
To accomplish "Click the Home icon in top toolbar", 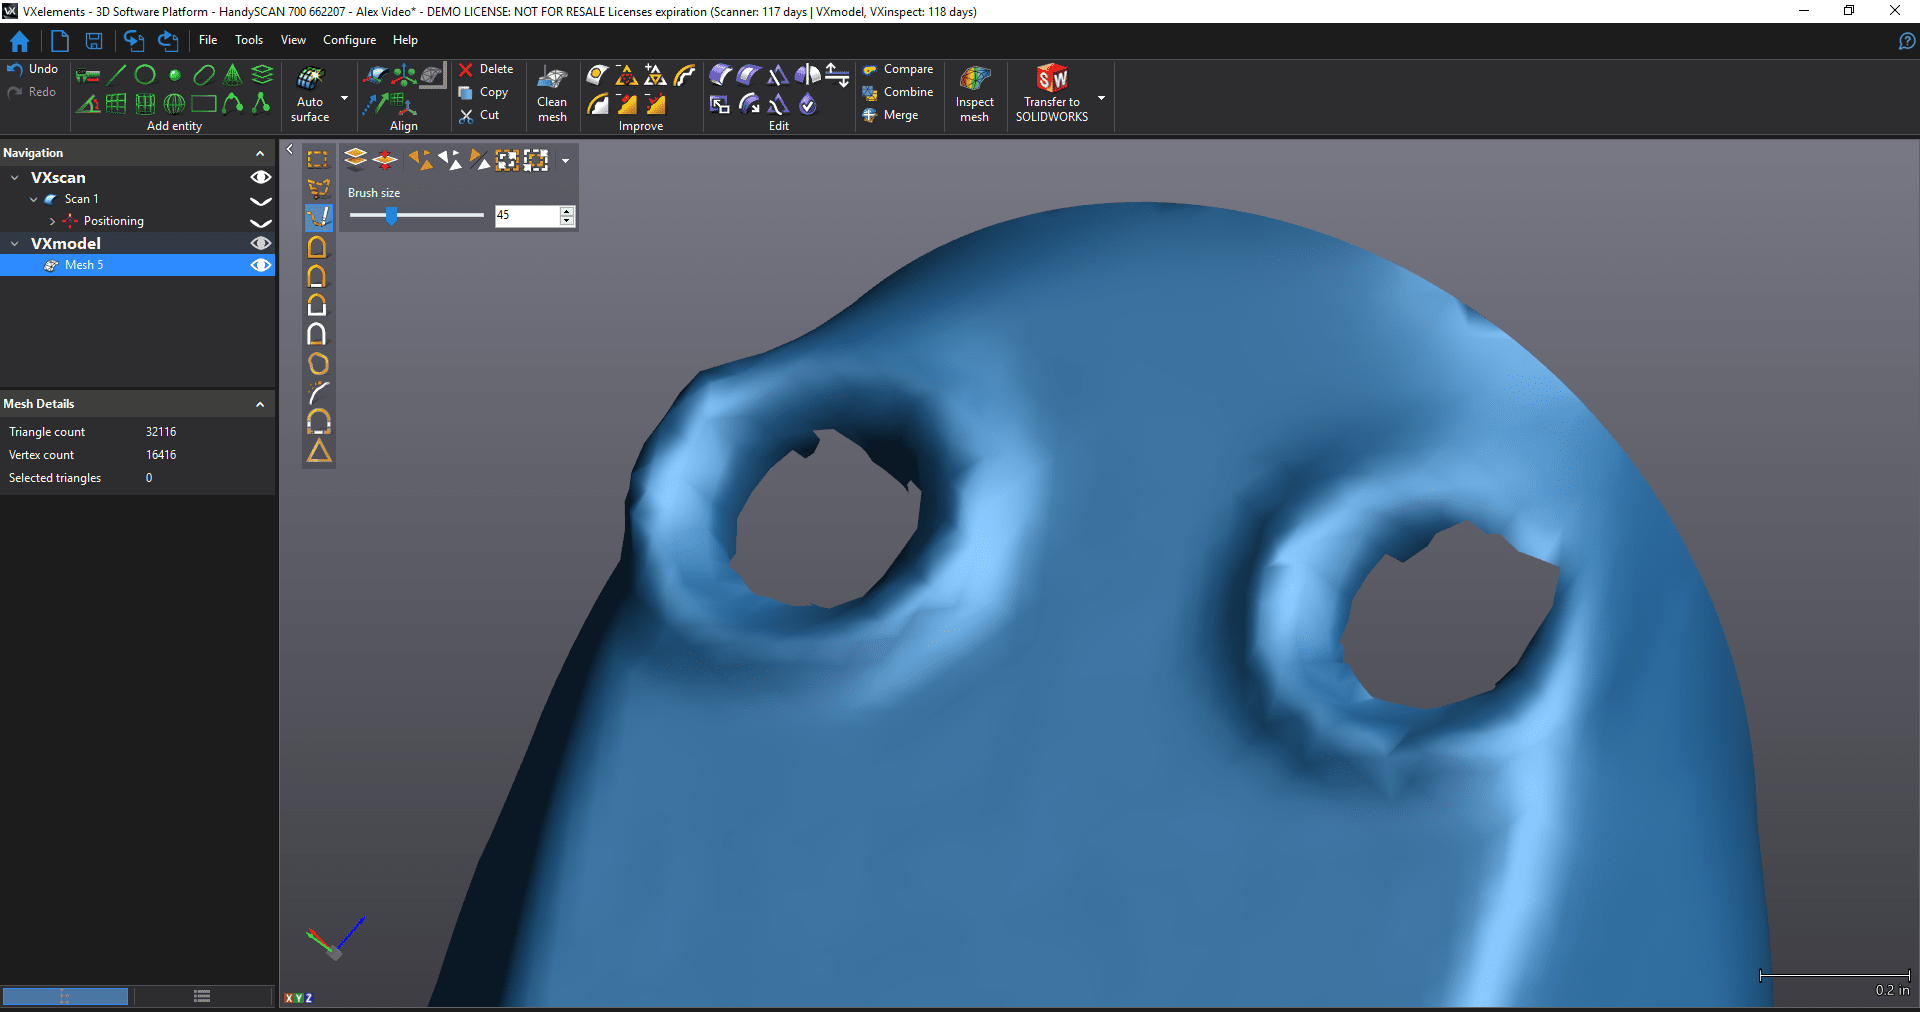I will coord(20,41).
